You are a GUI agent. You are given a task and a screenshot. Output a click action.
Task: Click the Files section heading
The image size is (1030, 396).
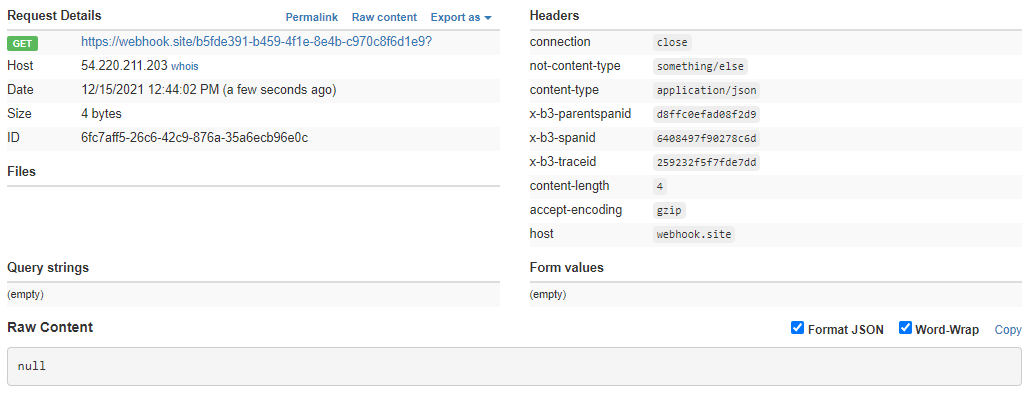[21, 171]
